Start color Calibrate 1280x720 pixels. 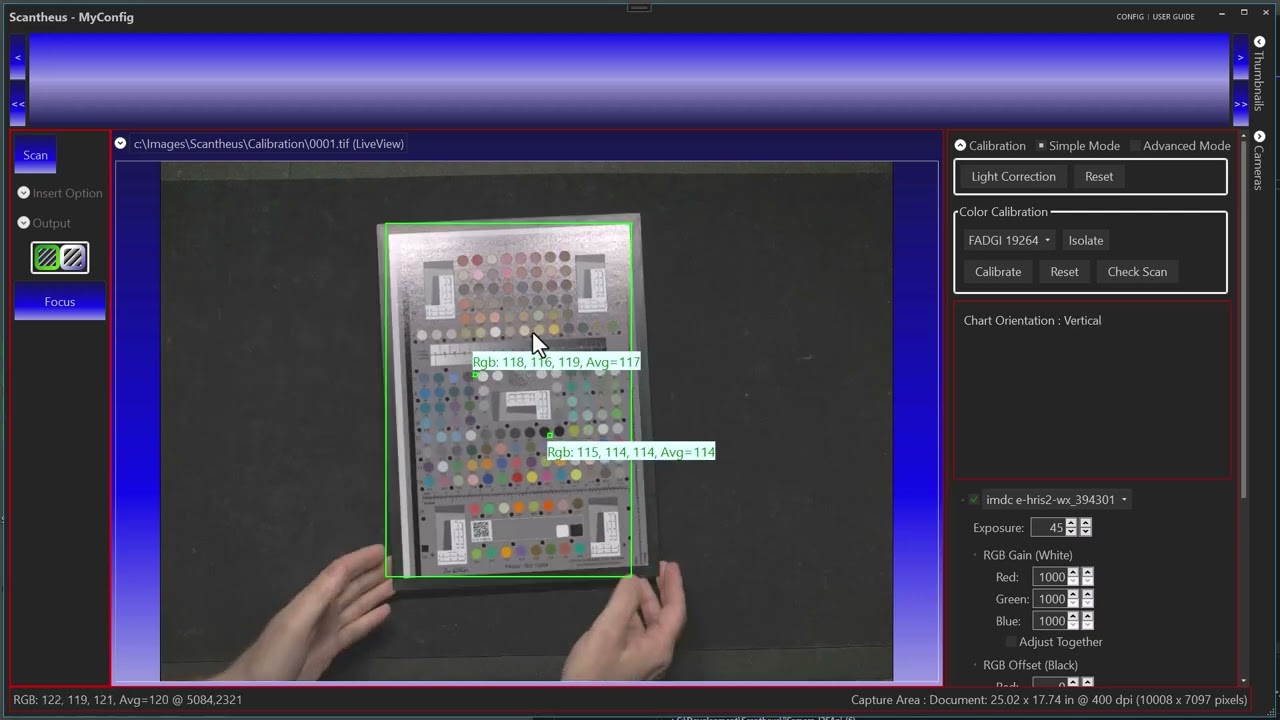(x=998, y=271)
